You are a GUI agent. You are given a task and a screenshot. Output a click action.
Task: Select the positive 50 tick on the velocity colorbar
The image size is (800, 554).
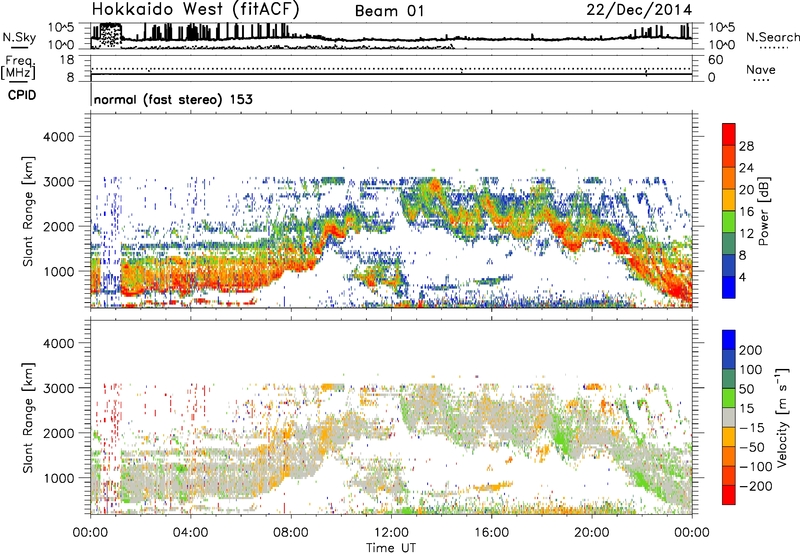pos(746,389)
